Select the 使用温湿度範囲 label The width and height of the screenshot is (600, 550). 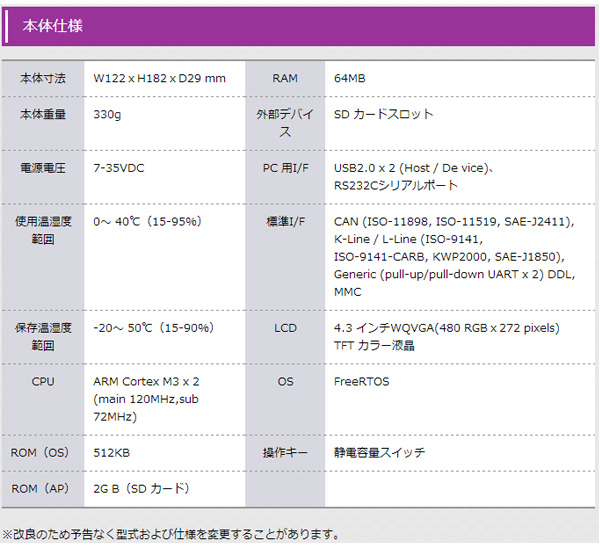(x=43, y=230)
